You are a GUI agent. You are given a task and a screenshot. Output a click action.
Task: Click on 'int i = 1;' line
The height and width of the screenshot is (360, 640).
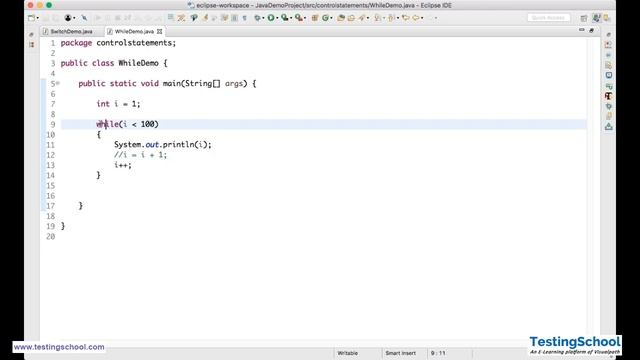pyautogui.click(x=118, y=104)
